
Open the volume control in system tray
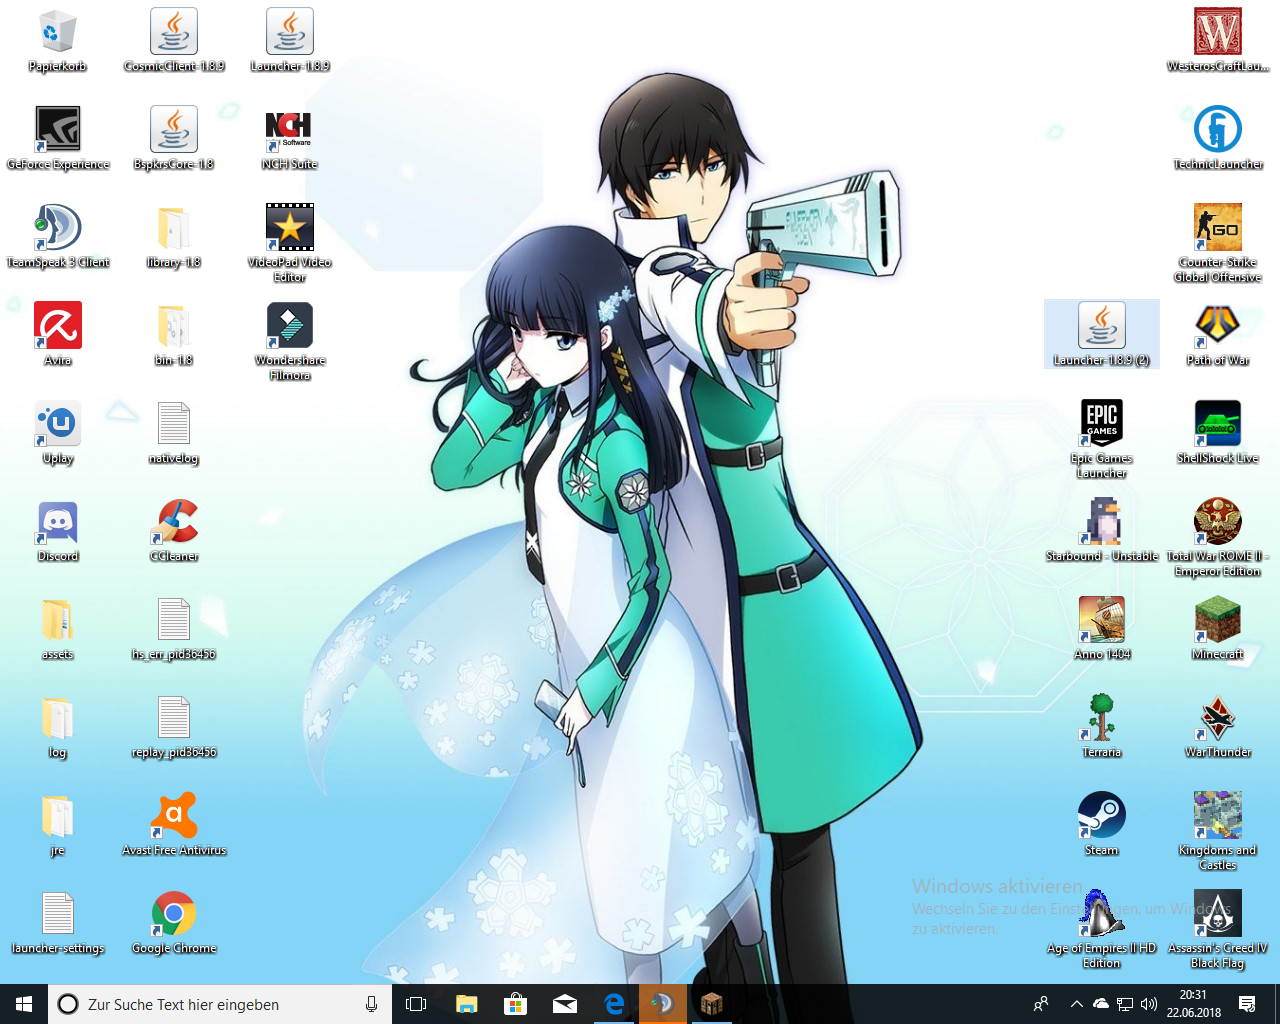[1149, 1004]
